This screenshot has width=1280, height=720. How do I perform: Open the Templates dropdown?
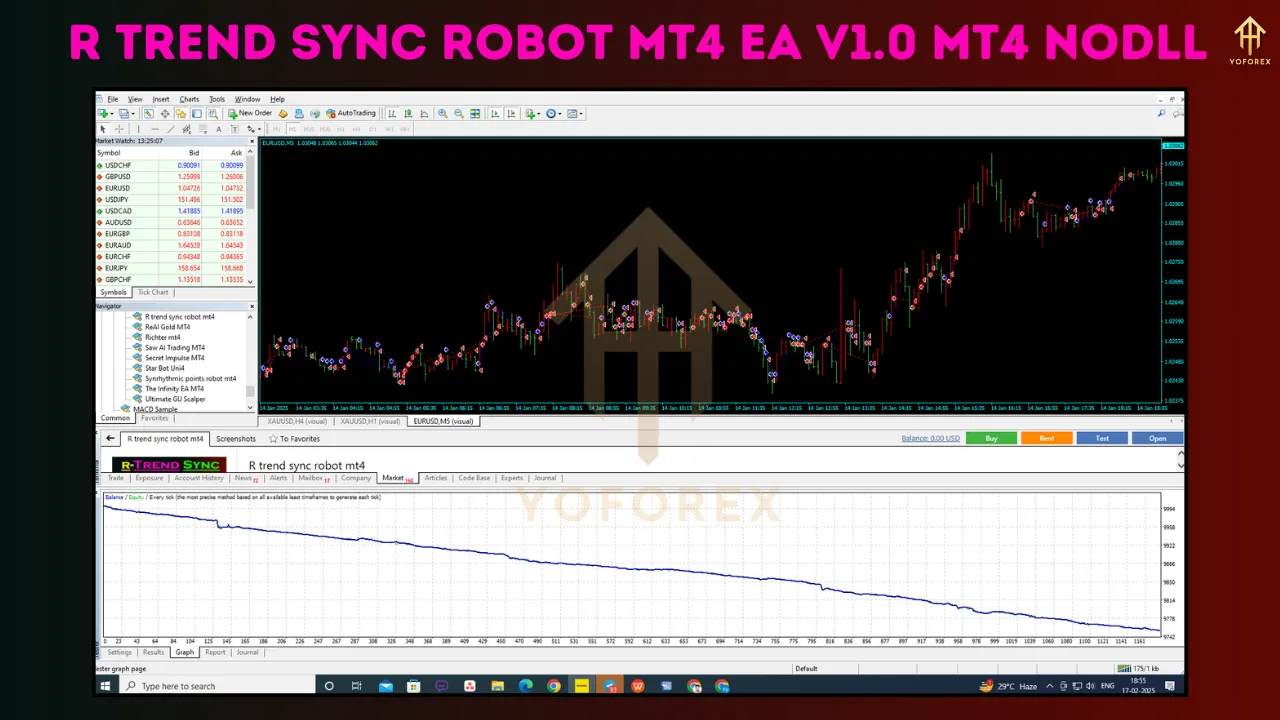click(x=574, y=113)
